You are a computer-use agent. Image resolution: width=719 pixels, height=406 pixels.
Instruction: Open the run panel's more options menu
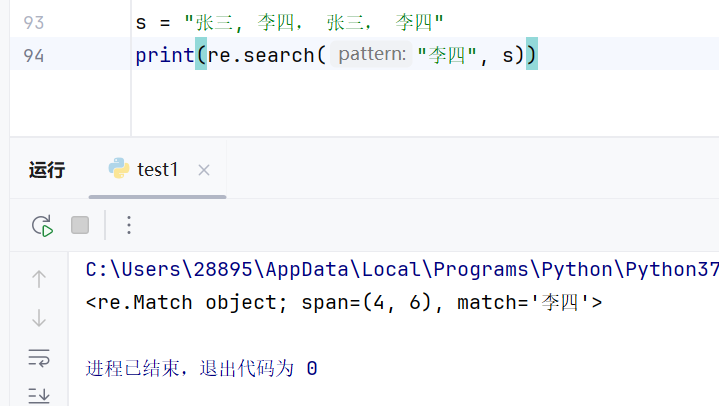[129, 225]
